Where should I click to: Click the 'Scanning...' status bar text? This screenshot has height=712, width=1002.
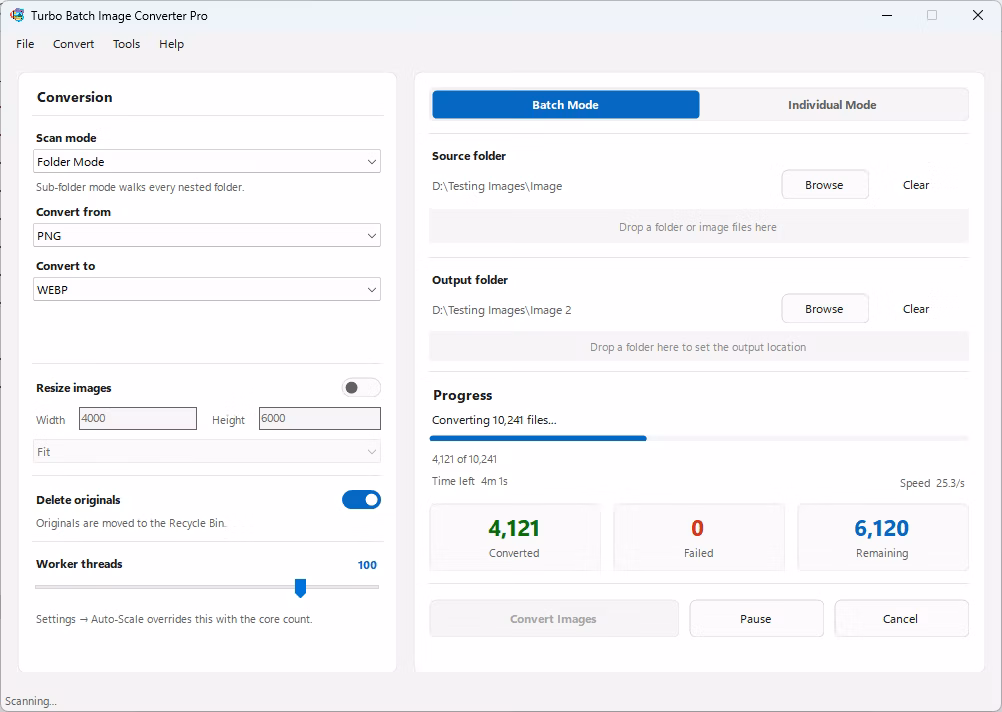(31, 701)
